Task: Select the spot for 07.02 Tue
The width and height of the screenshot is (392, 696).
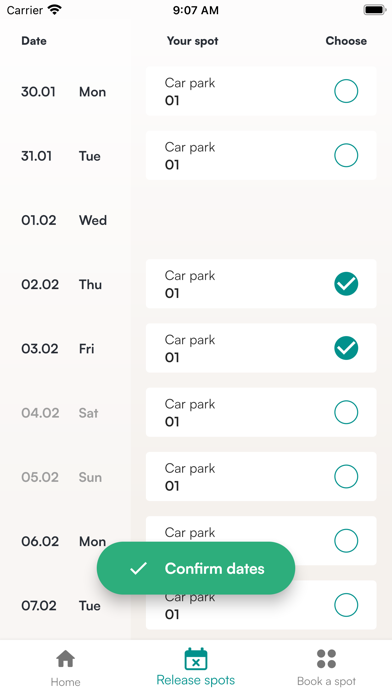Action: [x=346, y=605]
